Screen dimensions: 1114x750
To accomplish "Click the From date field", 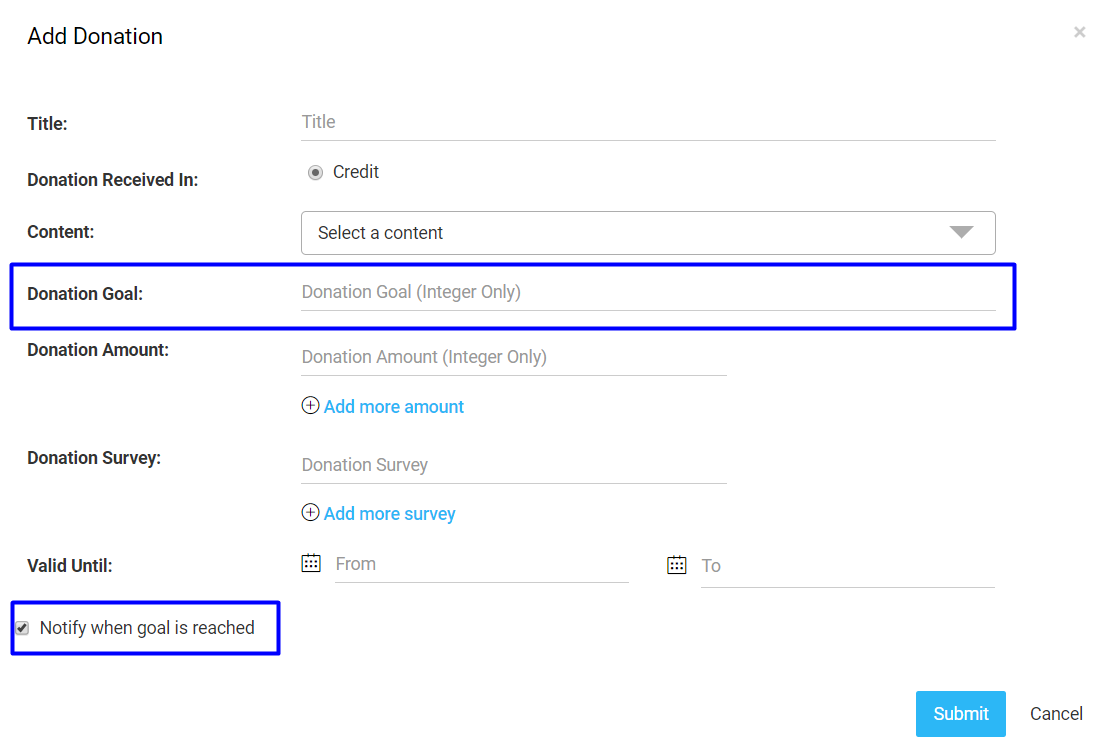I will click(x=482, y=565).
